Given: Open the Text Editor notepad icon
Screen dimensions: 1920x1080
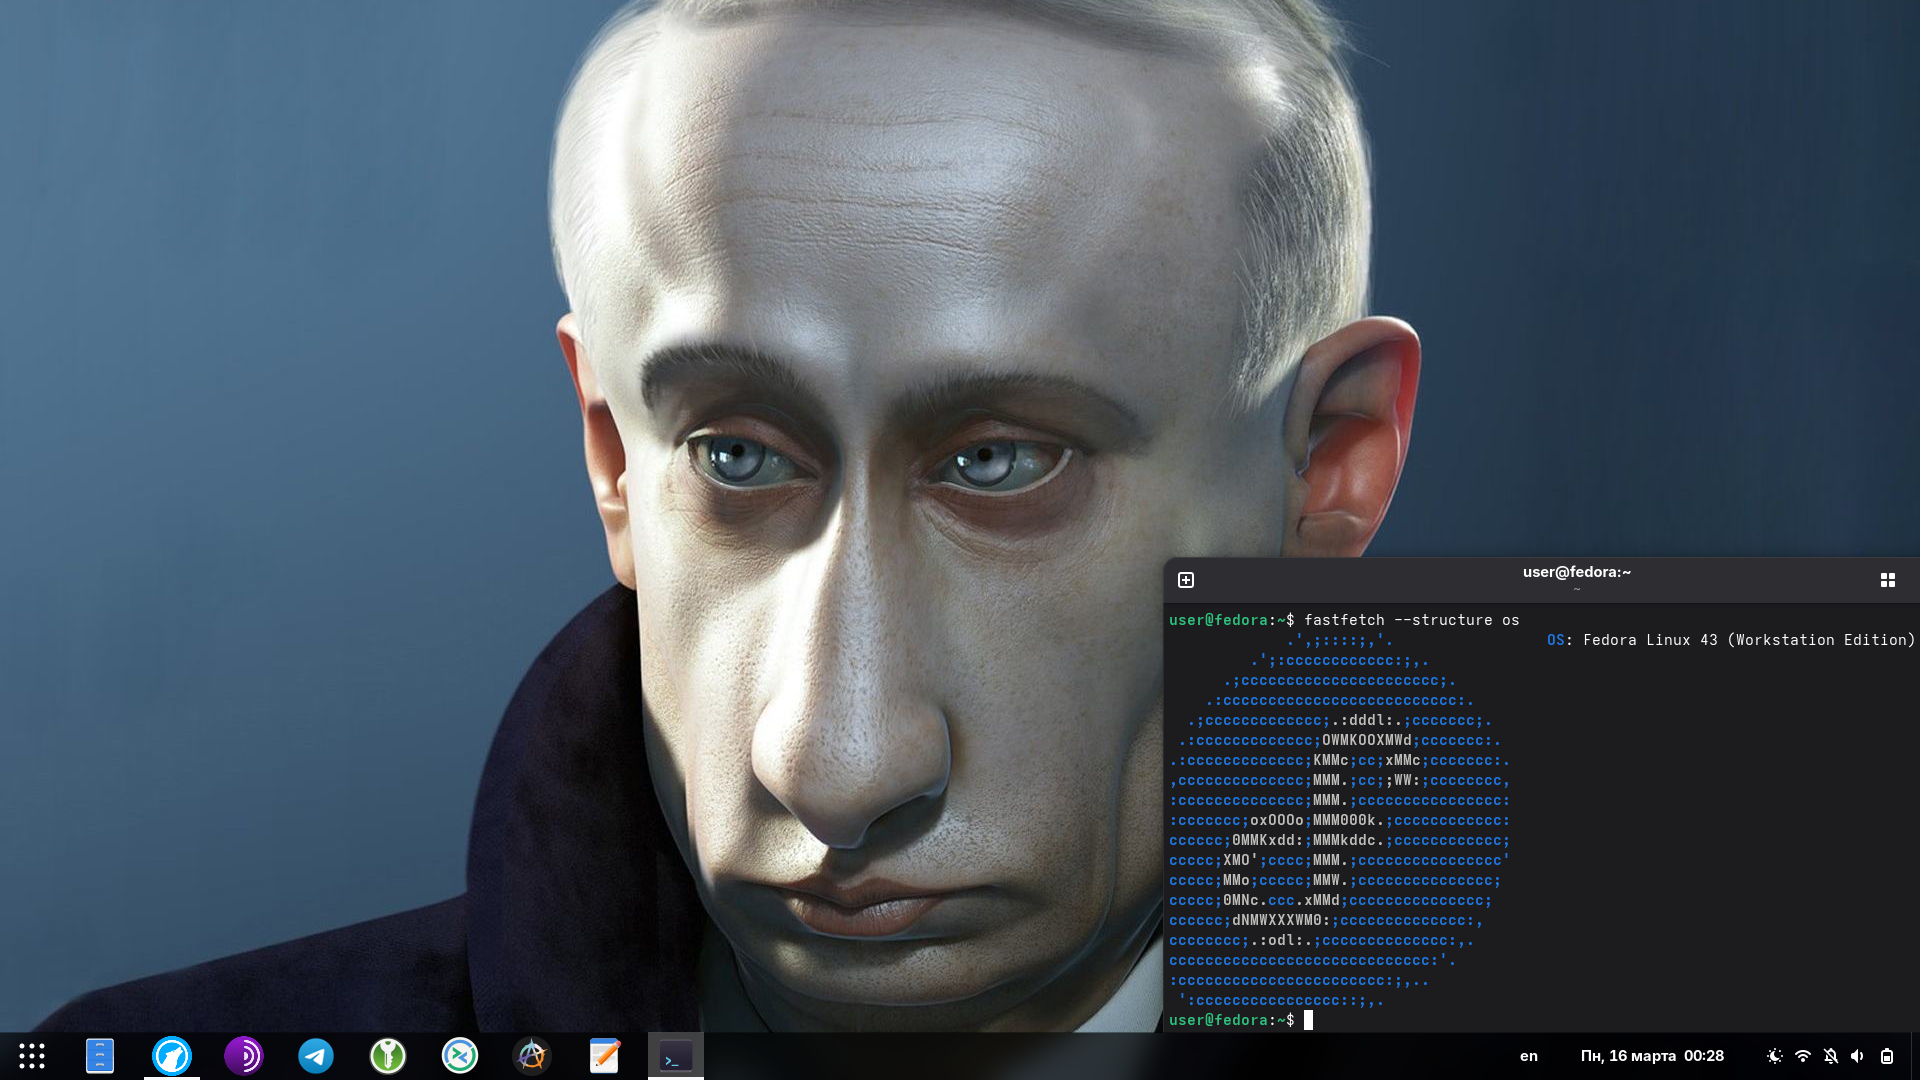Looking at the screenshot, I should click(604, 1056).
